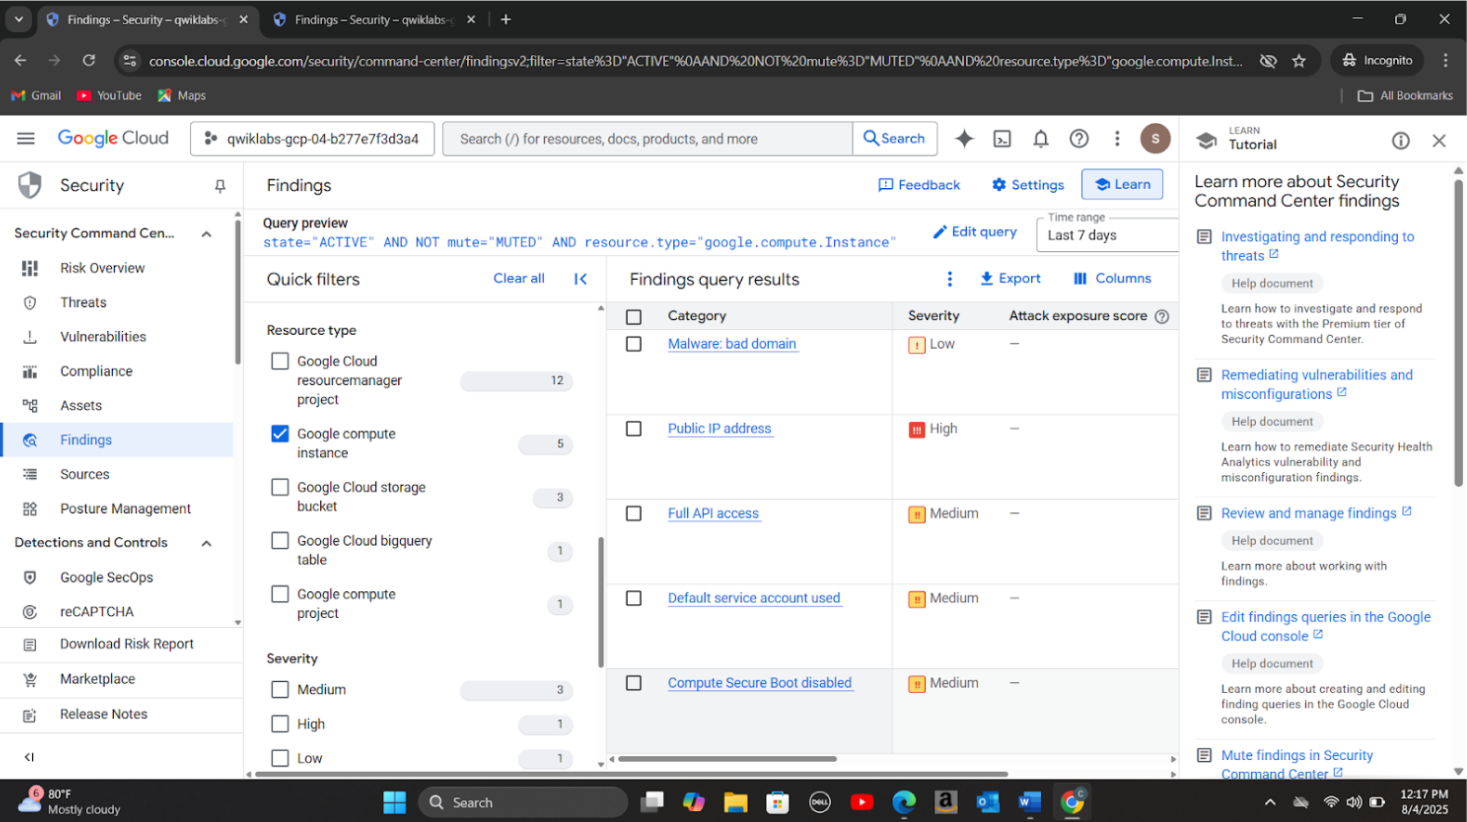1467x822 pixels.
Task: Select the Public IP address finding checkbox
Action: 634,429
